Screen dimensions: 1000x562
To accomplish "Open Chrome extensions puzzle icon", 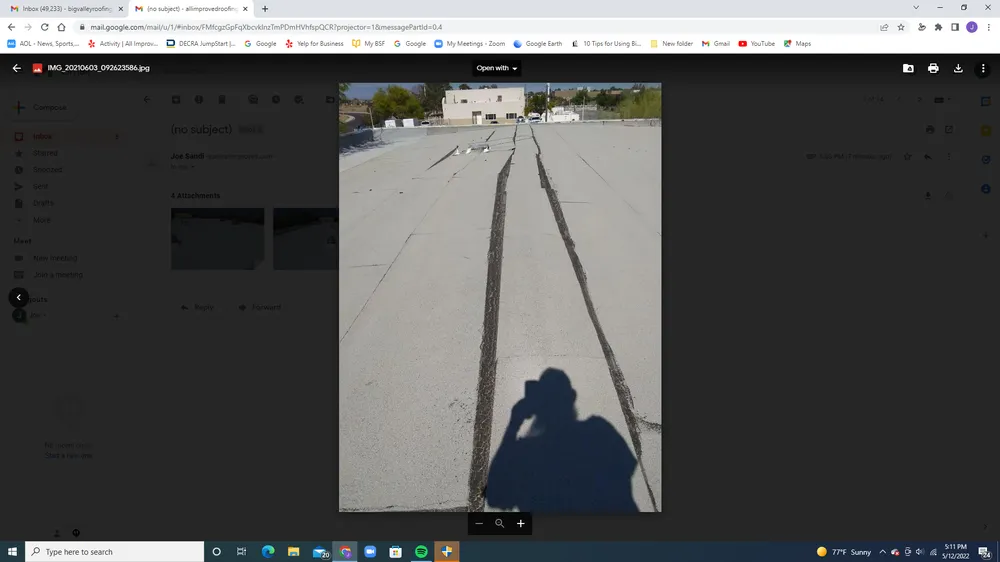I will [938, 27].
